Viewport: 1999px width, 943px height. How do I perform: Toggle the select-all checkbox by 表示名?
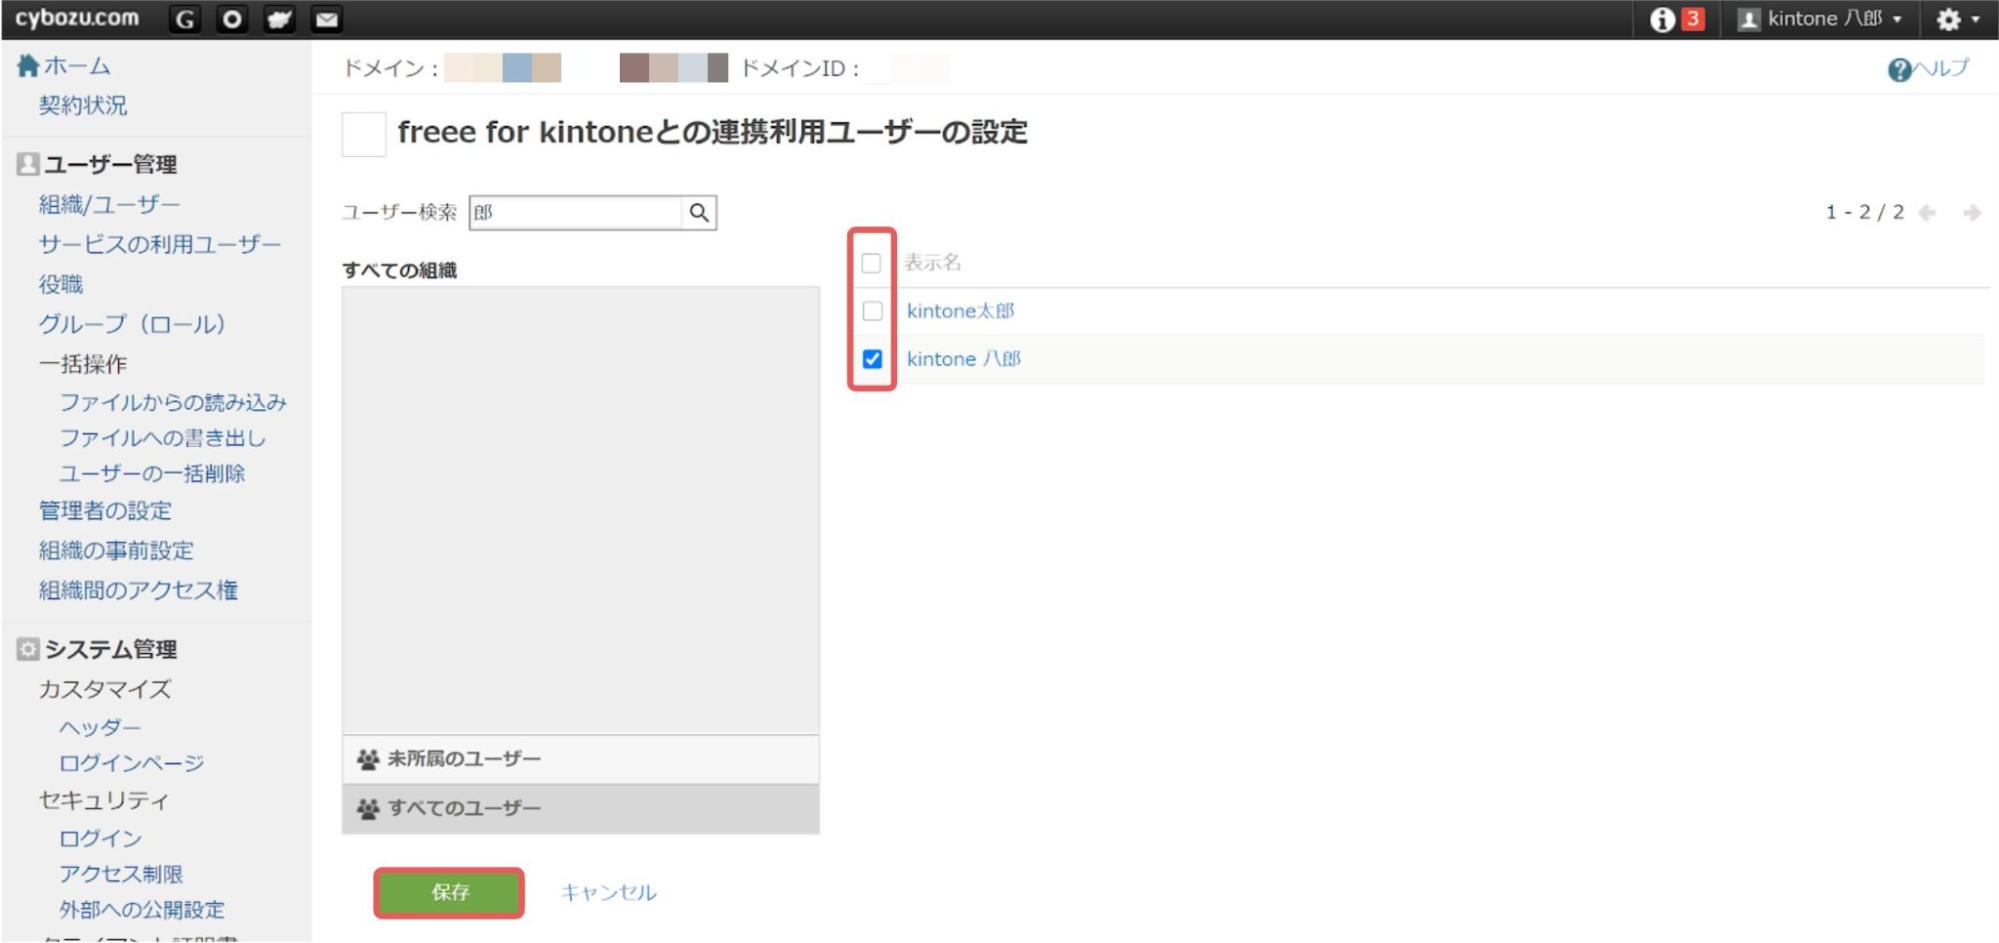pos(871,263)
